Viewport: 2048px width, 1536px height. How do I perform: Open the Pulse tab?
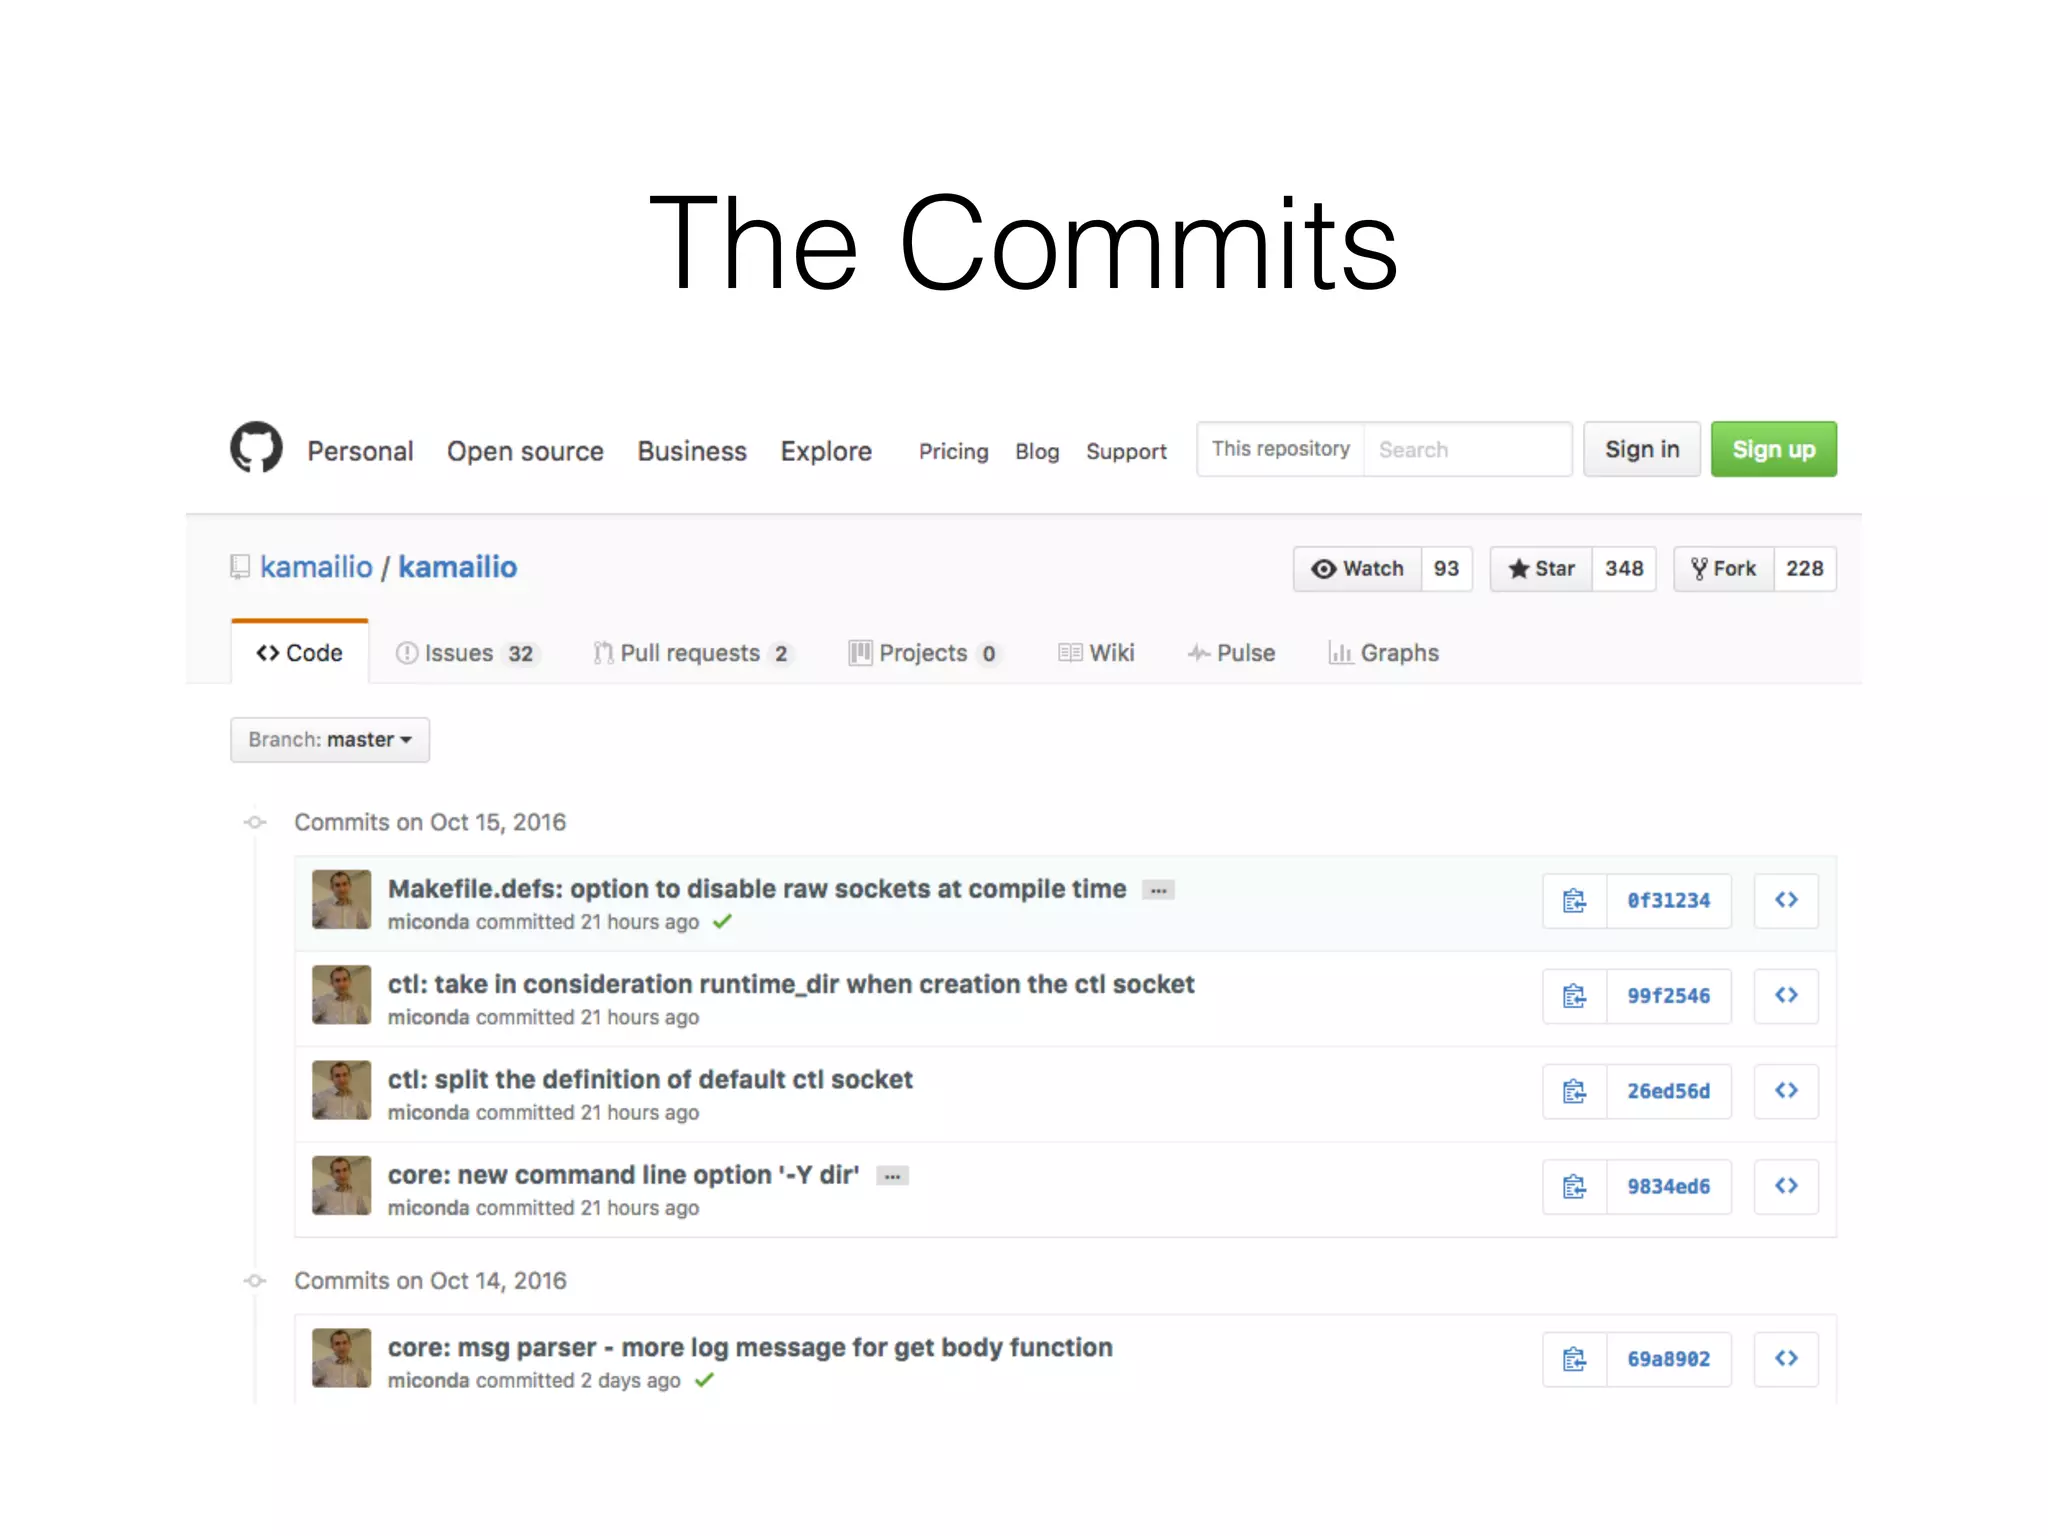1231,653
